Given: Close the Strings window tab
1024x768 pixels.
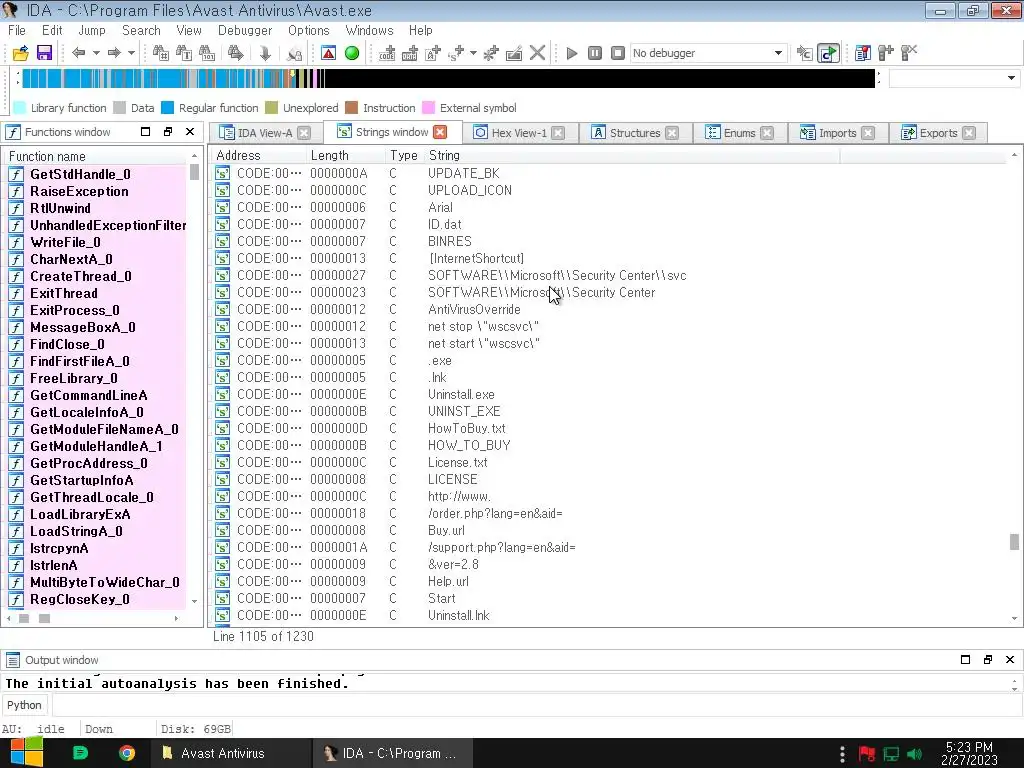Looking at the screenshot, I should (441, 132).
